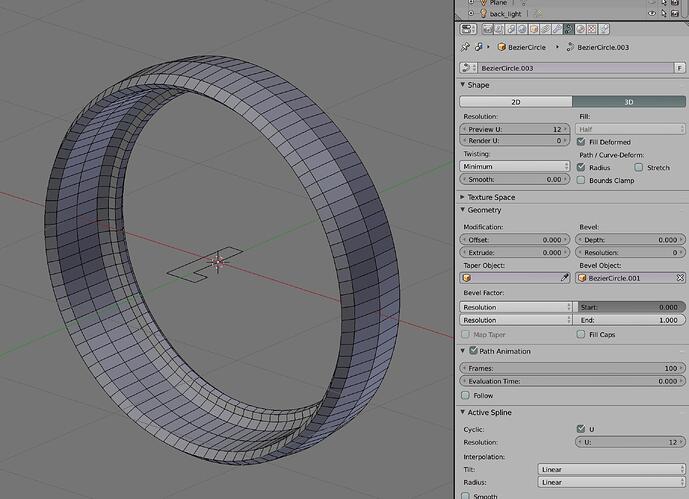Switch to the World properties tab

point(522,29)
